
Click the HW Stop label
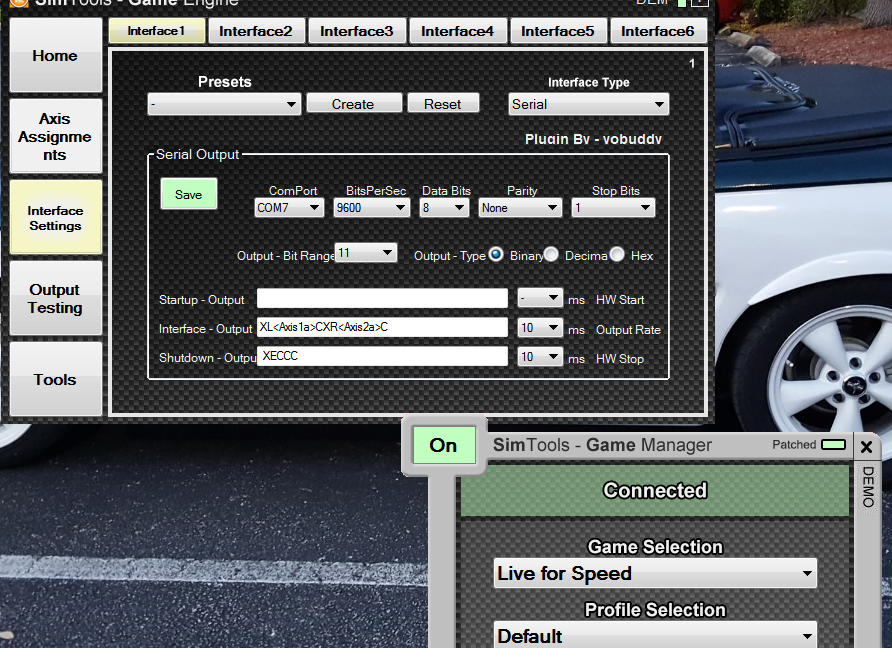(620, 359)
